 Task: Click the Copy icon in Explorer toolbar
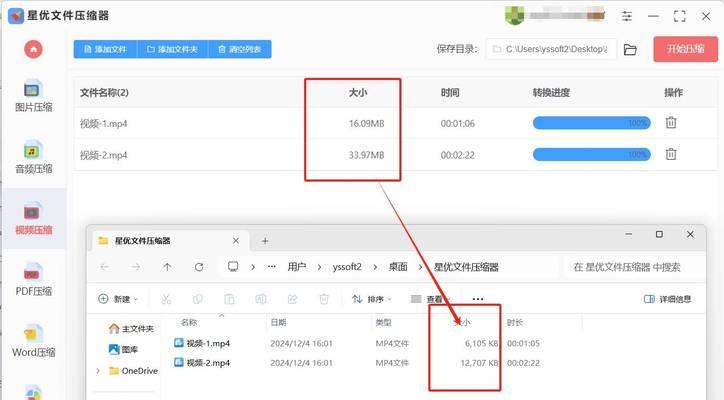tap(198, 299)
